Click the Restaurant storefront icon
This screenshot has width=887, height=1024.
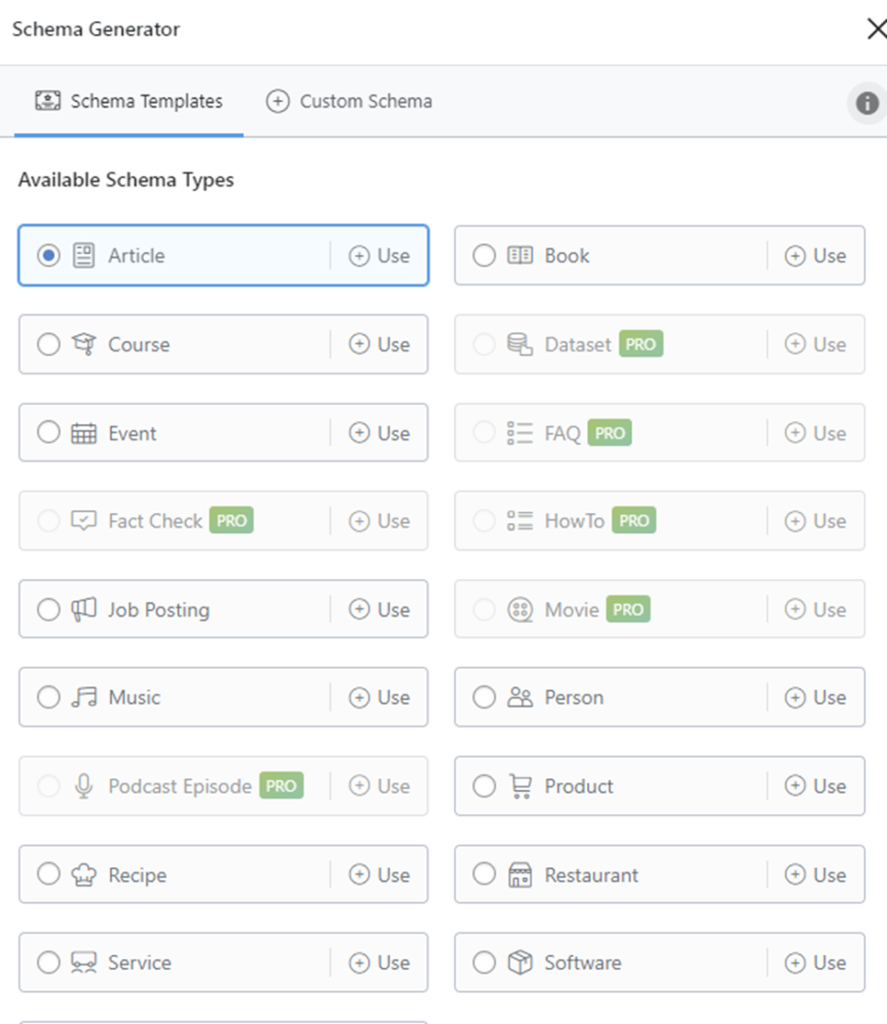[520, 874]
